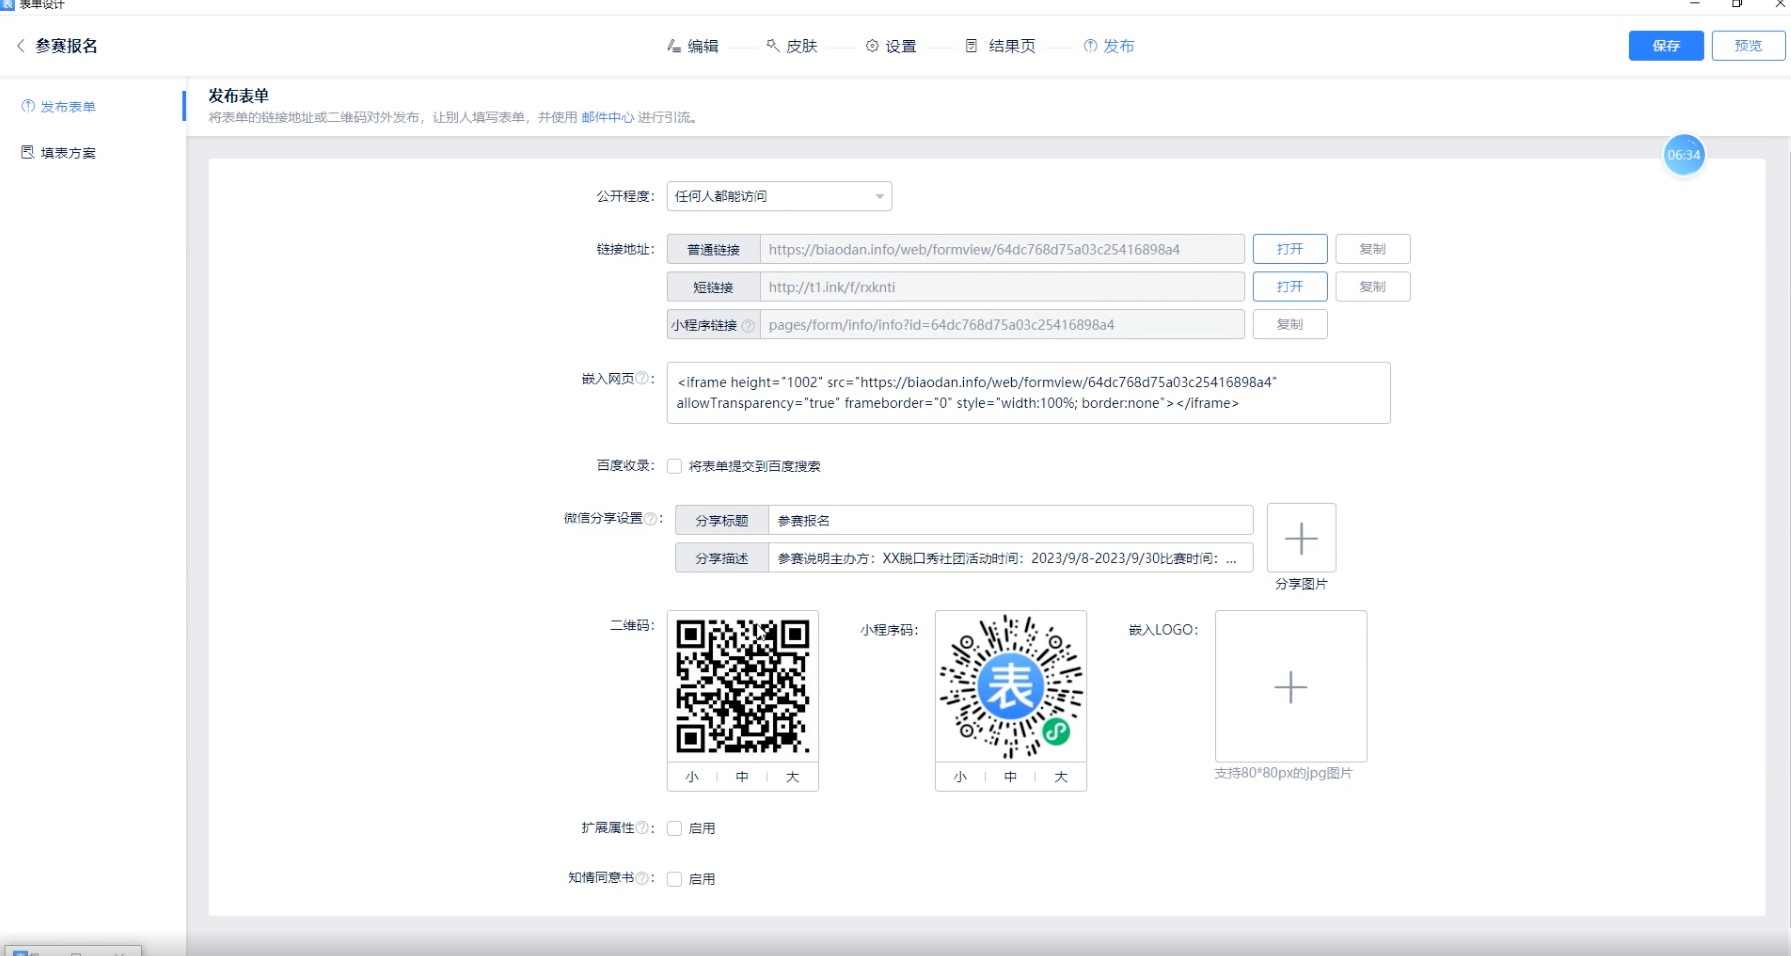Select small size for the mini program code
The width and height of the screenshot is (1791, 956).
pyautogui.click(x=960, y=777)
